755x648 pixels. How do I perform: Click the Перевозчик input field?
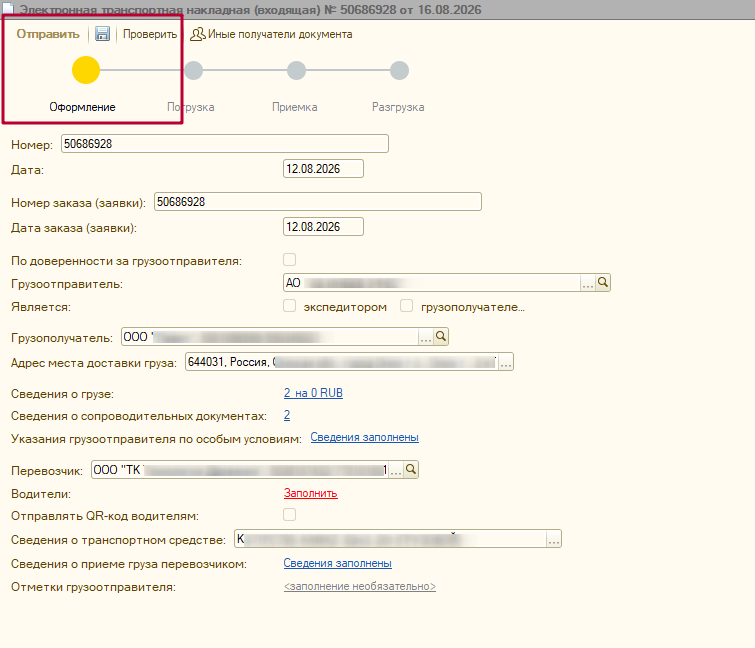[240, 469]
